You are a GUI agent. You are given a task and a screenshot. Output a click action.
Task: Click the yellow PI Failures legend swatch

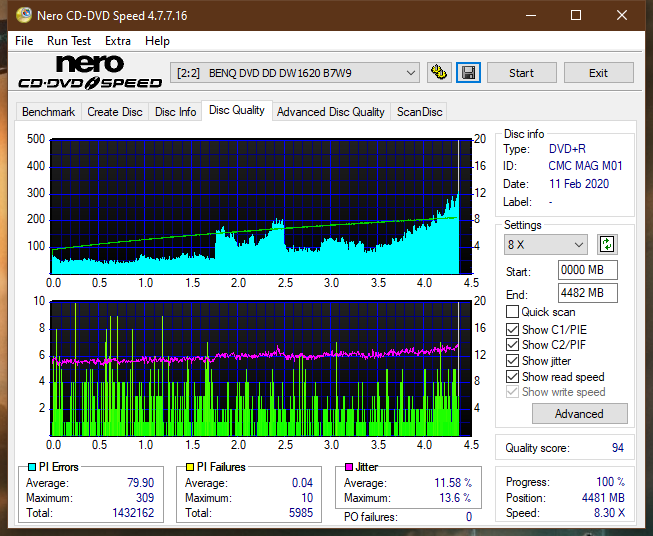pos(190,467)
